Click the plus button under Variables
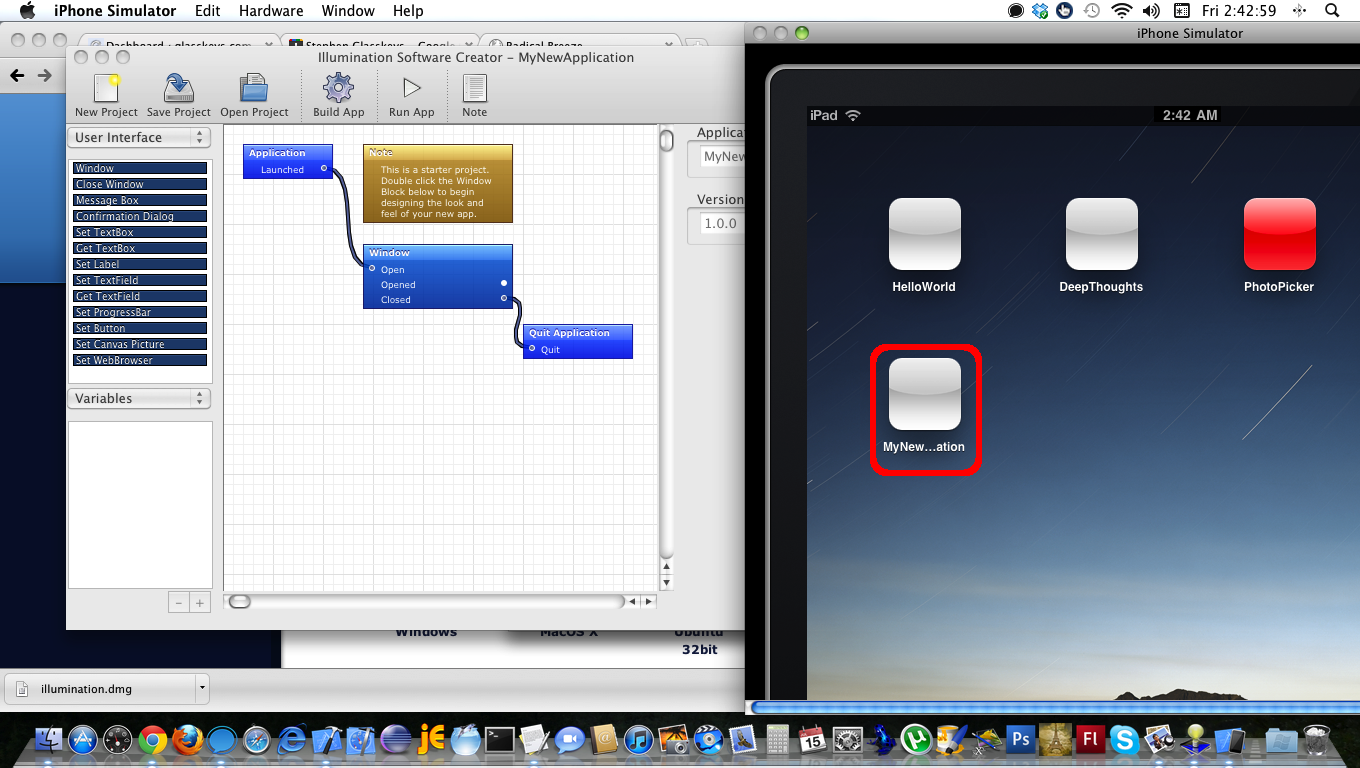Image resolution: width=1360 pixels, height=768 pixels. (x=200, y=603)
